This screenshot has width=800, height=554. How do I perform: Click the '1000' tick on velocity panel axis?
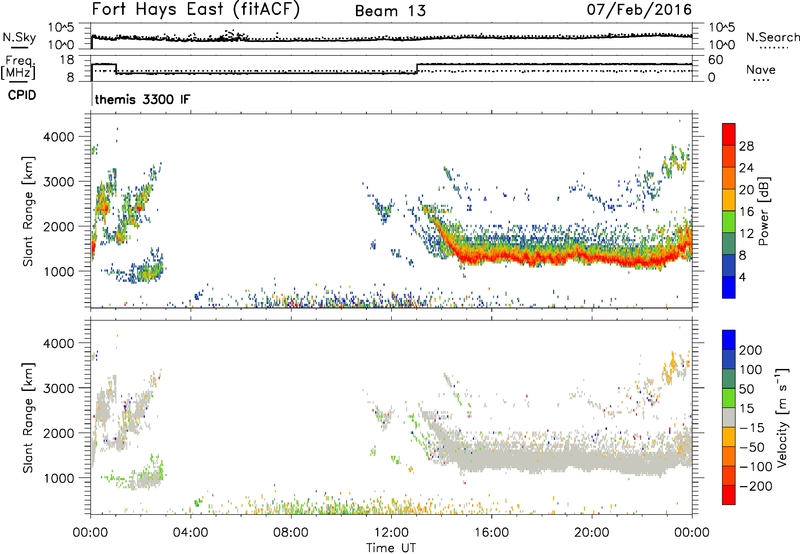pos(58,479)
